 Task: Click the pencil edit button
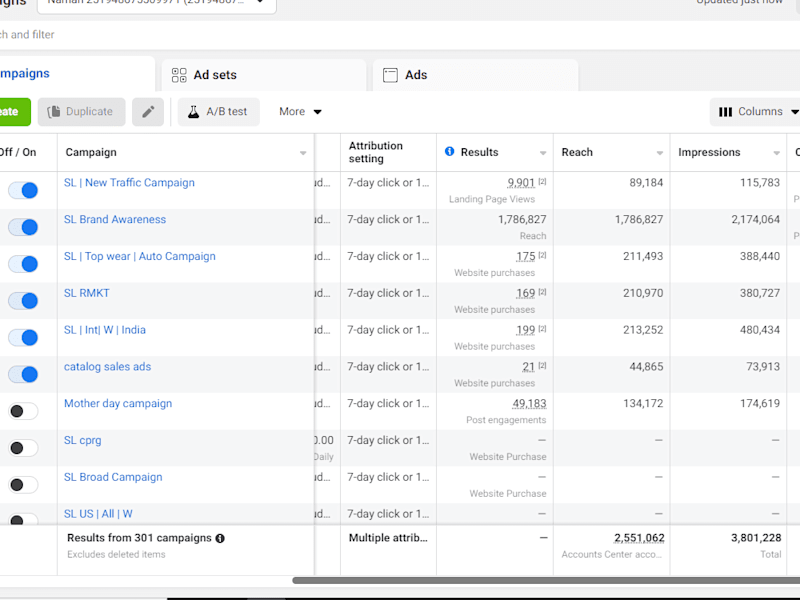[148, 112]
